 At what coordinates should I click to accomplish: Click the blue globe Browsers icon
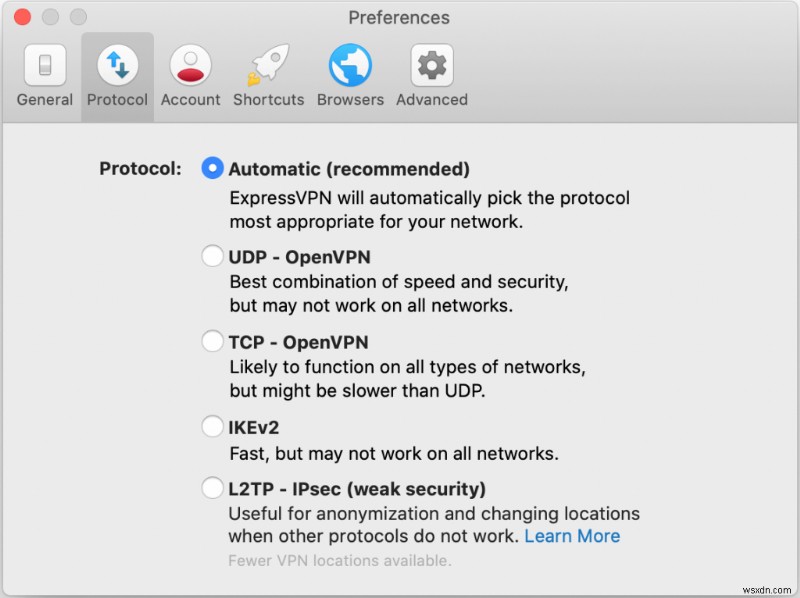point(350,63)
